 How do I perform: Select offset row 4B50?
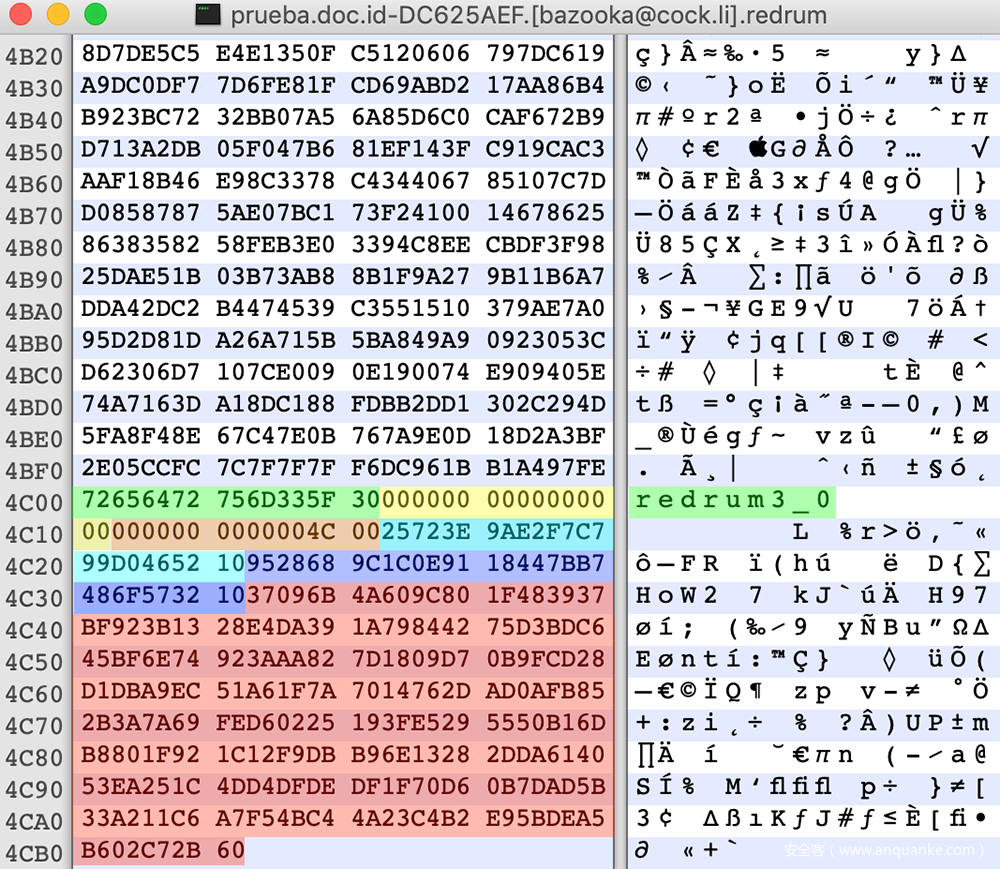34,152
